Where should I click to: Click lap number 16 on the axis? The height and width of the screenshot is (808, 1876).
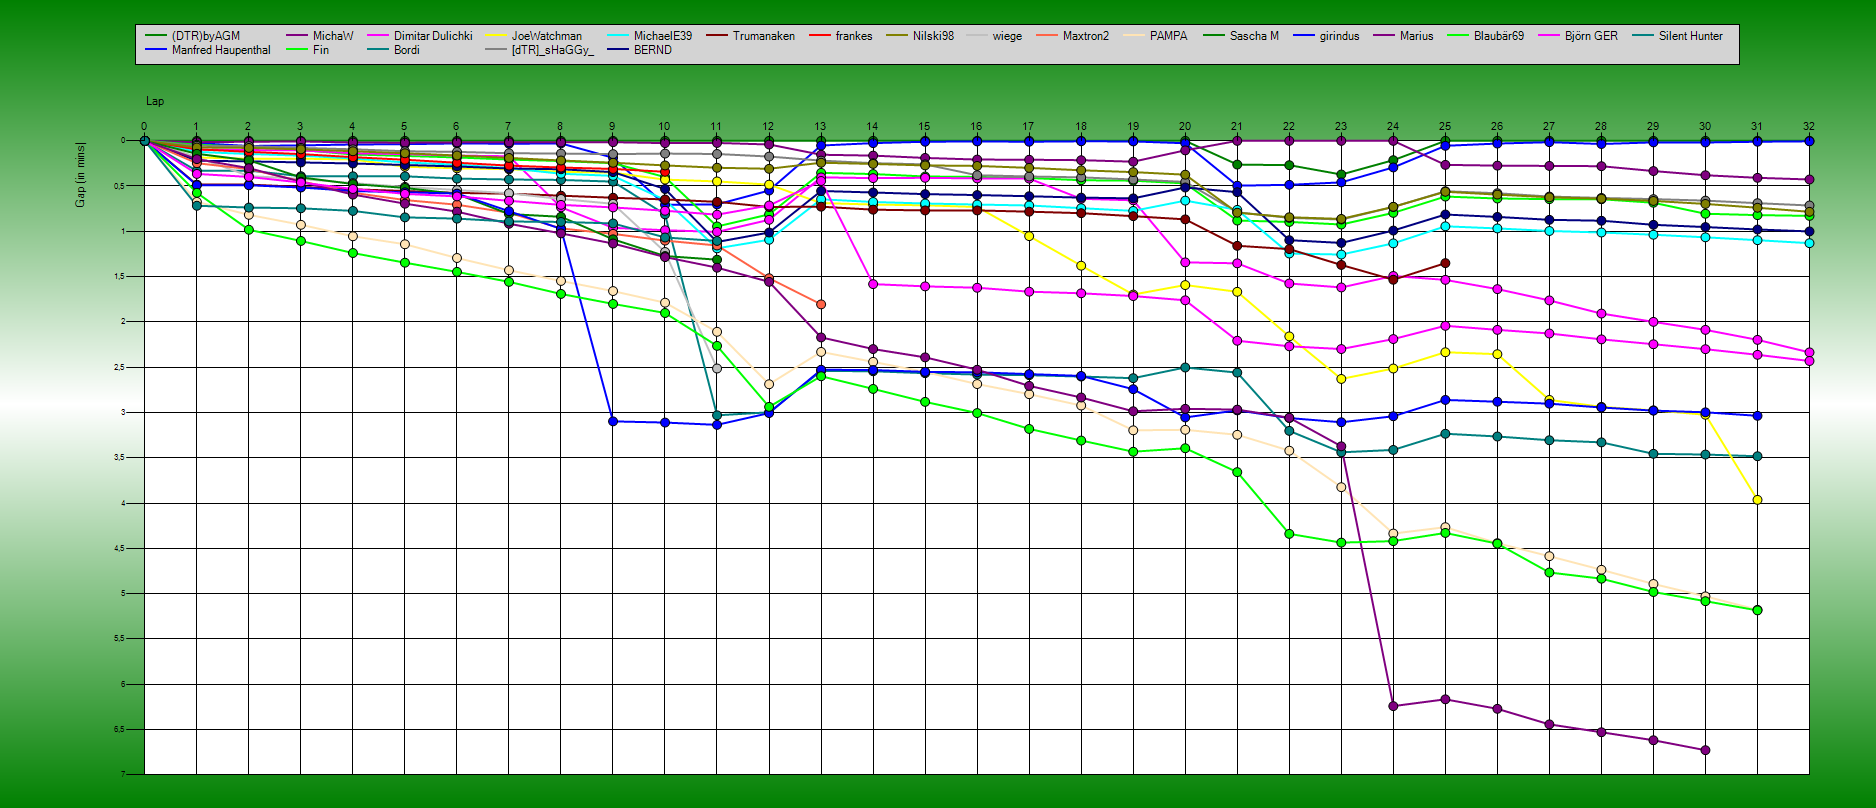click(x=976, y=127)
